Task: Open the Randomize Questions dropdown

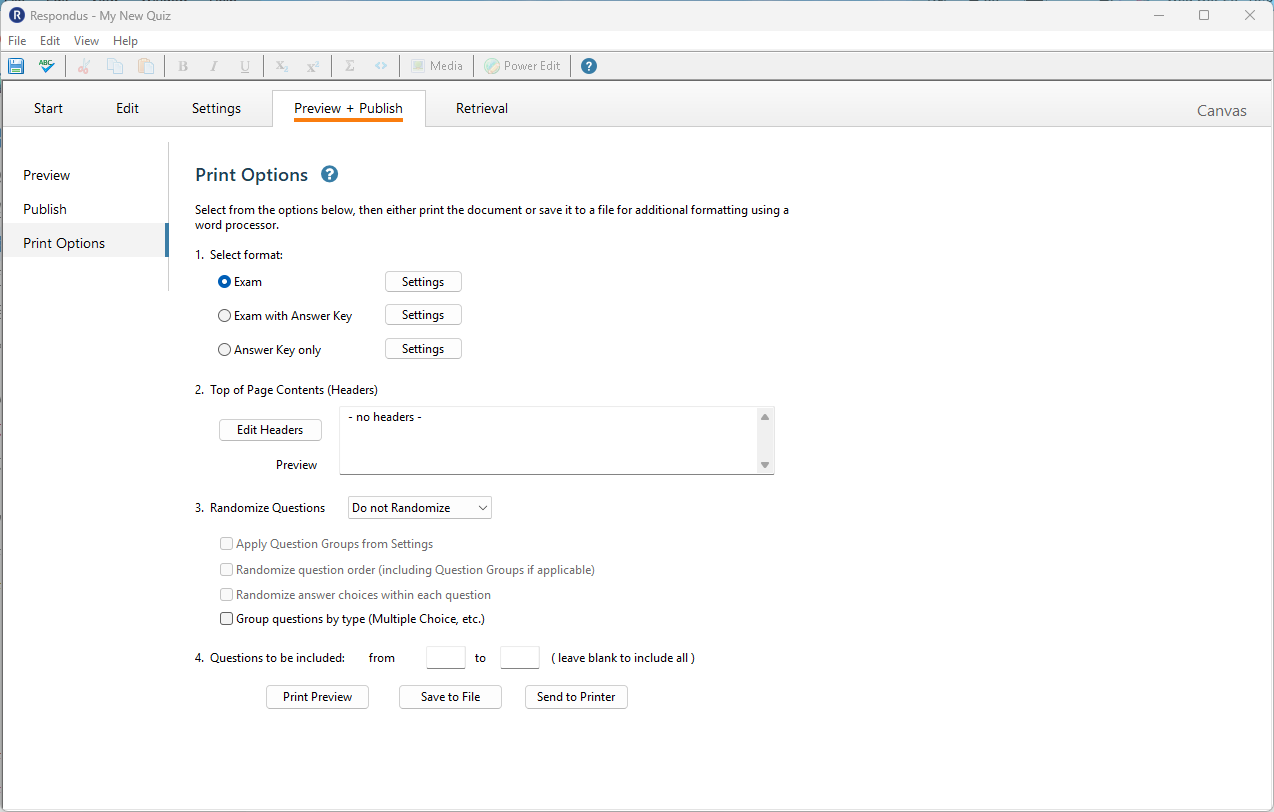Action: [x=419, y=507]
